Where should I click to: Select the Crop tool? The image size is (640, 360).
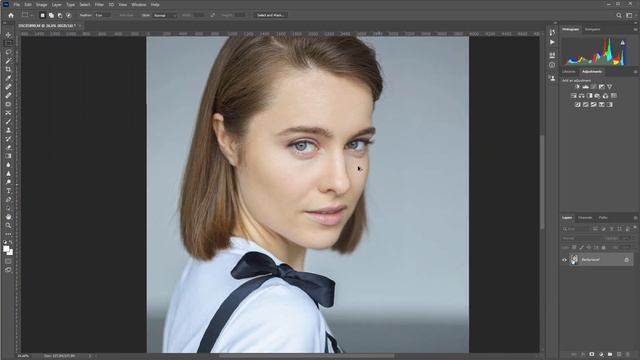tap(8, 69)
